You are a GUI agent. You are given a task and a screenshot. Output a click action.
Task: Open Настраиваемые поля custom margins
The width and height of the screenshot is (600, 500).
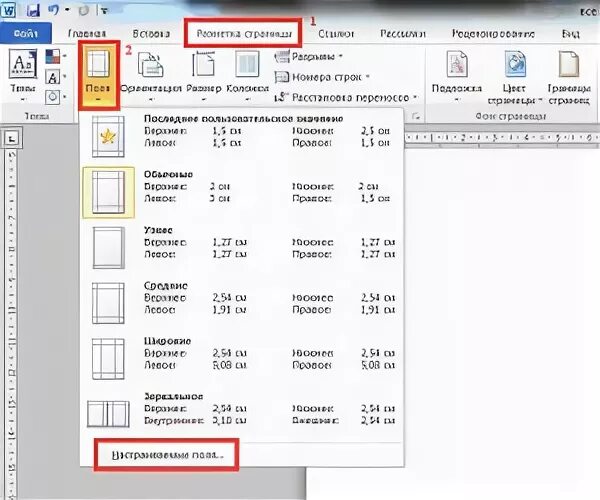(x=167, y=455)
